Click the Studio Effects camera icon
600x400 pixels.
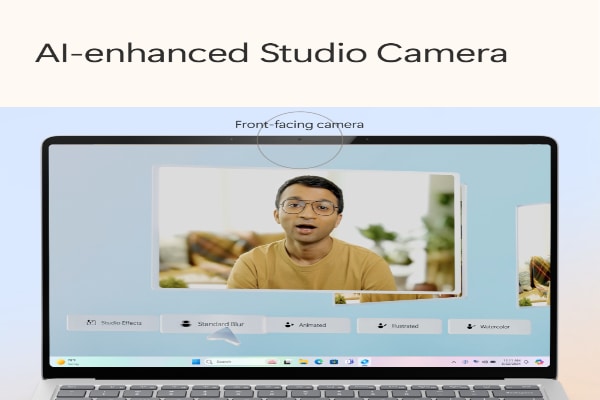point(91,323)
